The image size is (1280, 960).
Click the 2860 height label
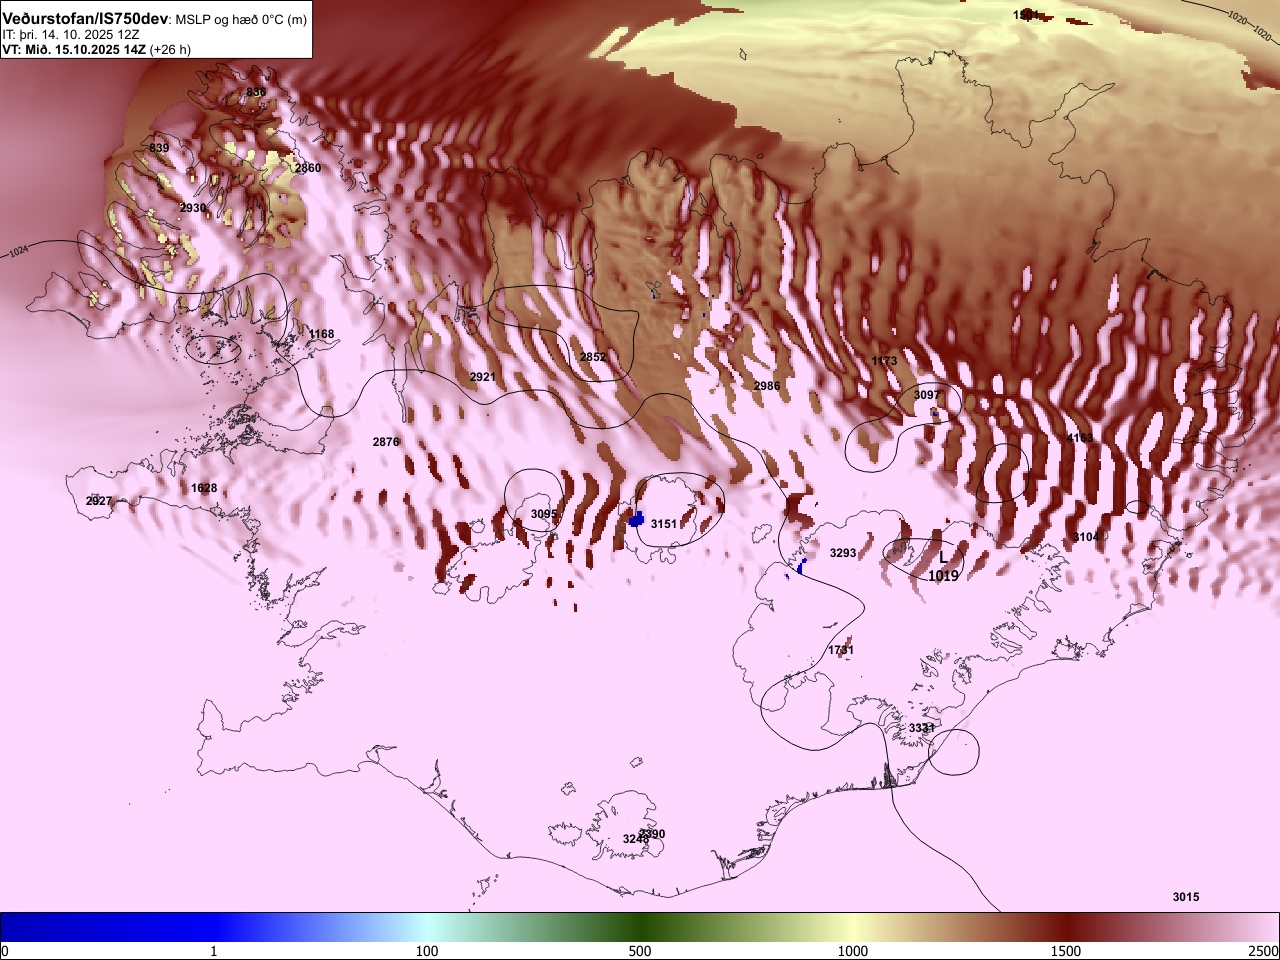point(308,168)
